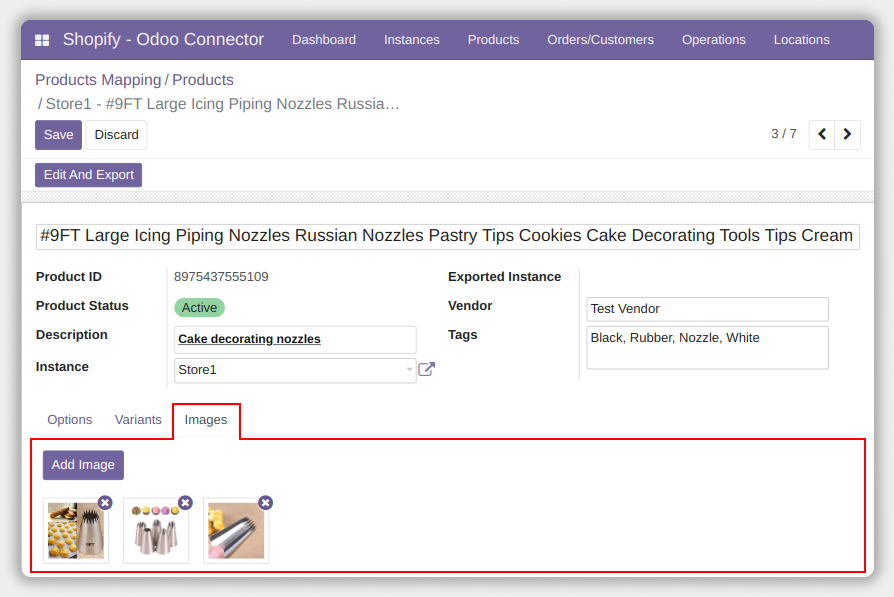894x597 pixels.
Task: Edit the Tags text area
Action: (x=707, y=348)
